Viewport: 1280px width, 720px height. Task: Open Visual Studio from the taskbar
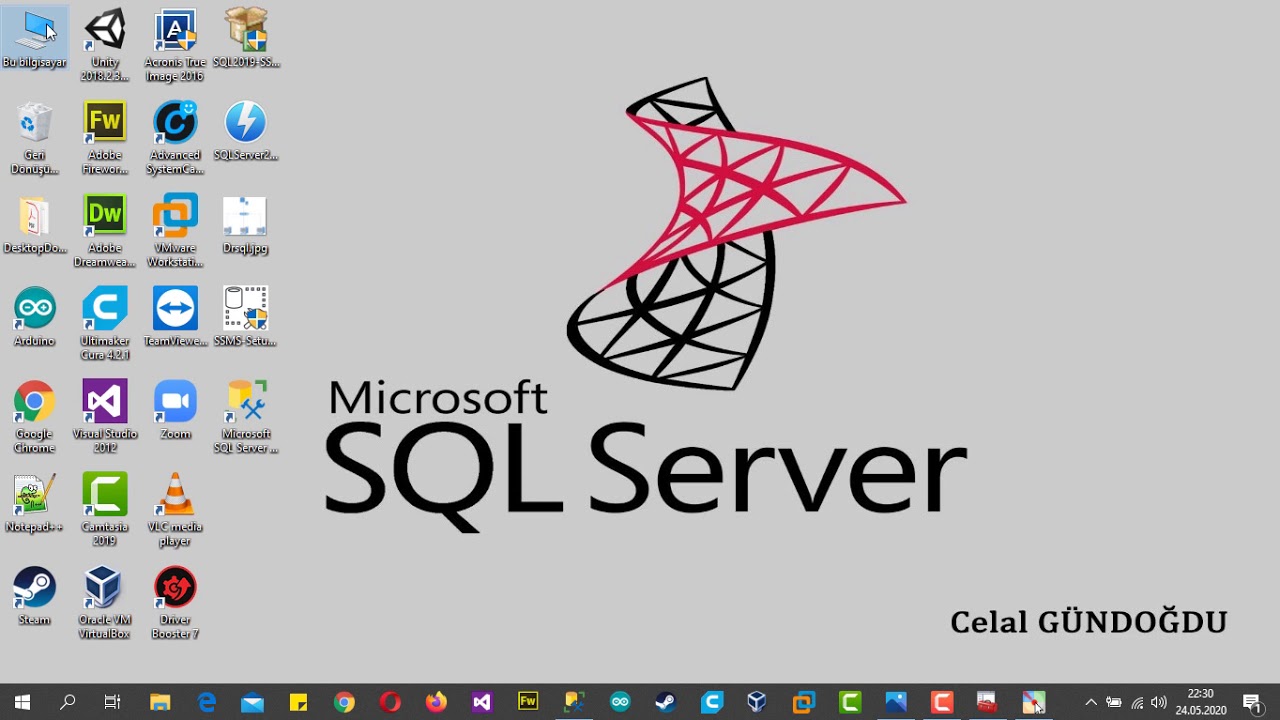coord(482,702)
